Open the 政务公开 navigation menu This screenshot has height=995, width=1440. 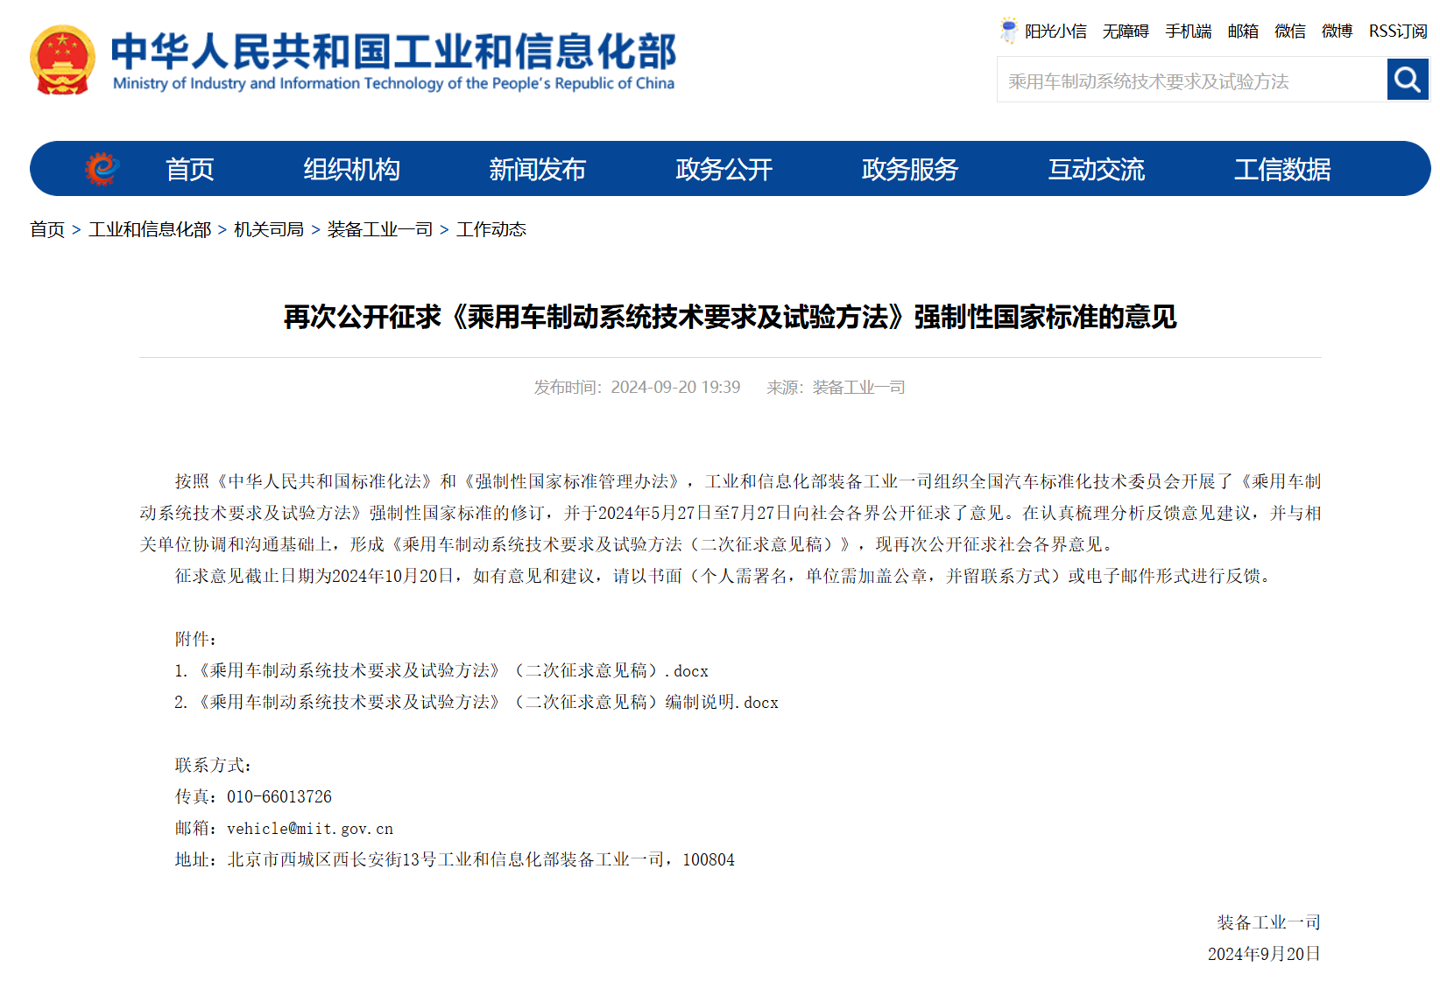[724, 169]
